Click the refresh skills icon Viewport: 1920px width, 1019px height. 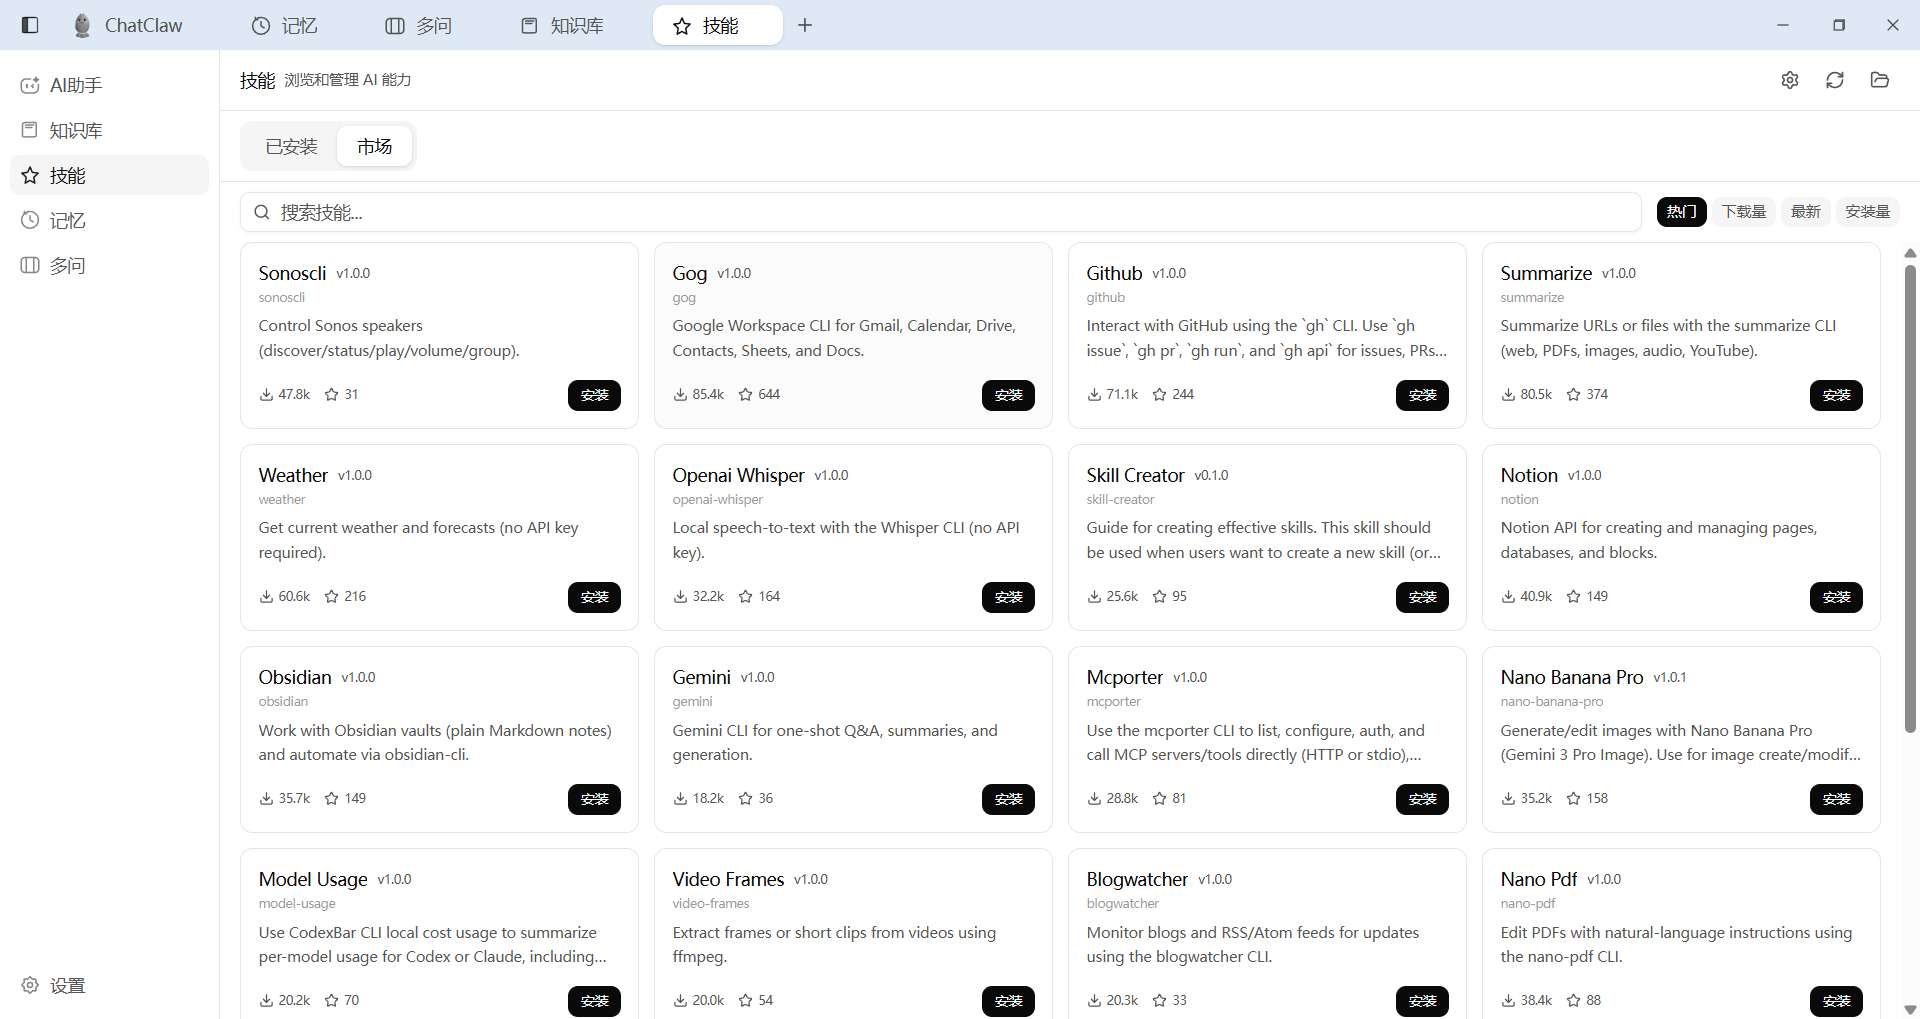1835,80
